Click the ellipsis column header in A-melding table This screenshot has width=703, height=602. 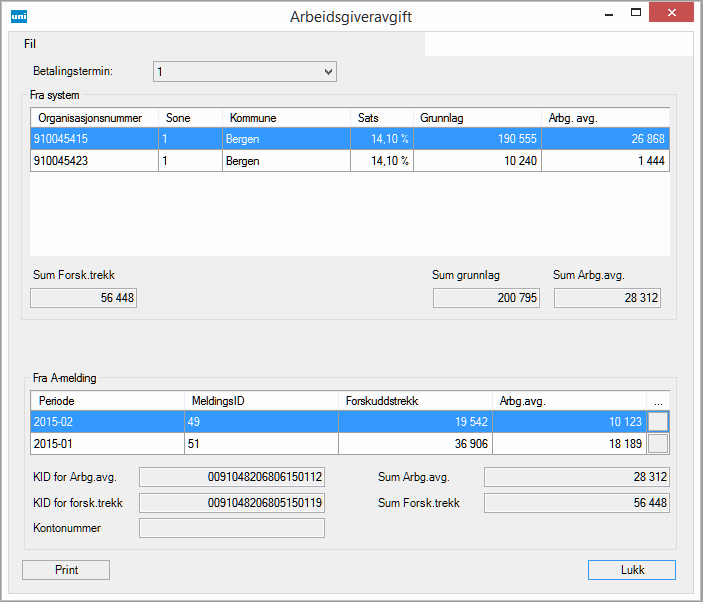point(658,401)
